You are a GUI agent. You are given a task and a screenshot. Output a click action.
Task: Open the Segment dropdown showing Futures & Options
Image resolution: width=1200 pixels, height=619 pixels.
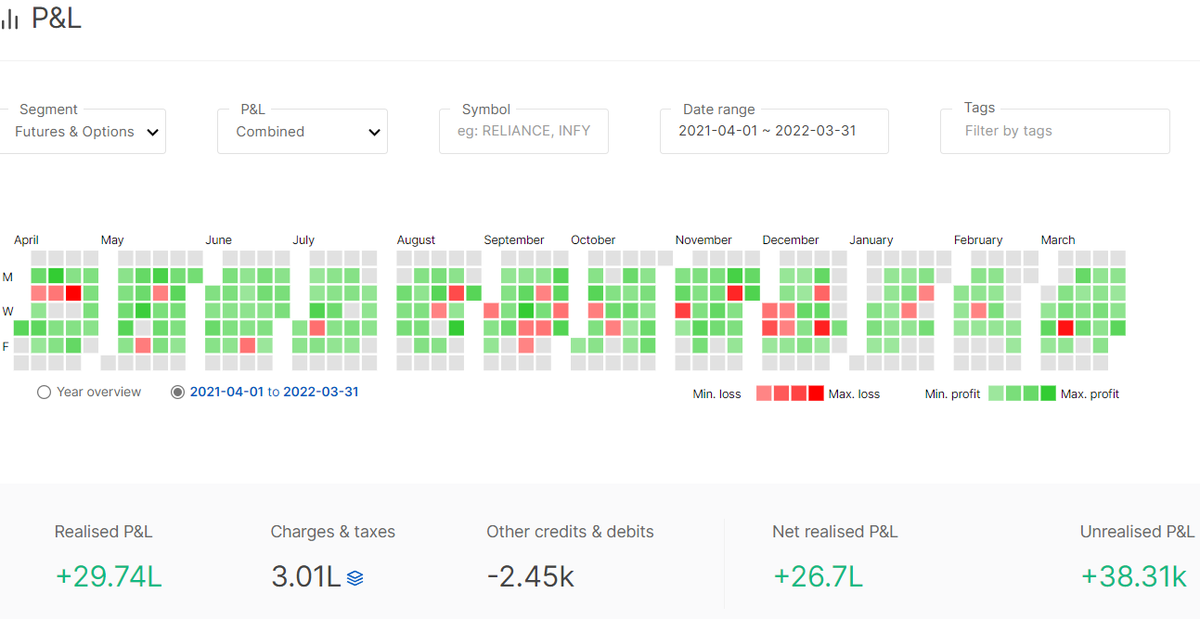83,131
